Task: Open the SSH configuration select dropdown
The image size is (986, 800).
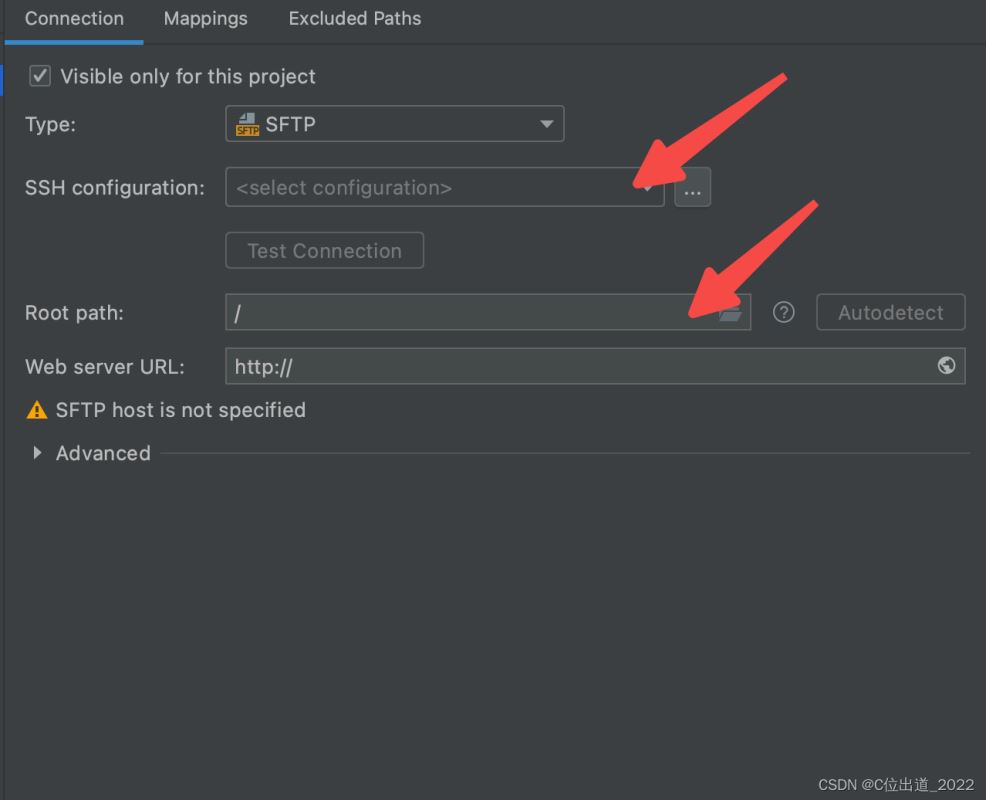Action: pos(445,187)
